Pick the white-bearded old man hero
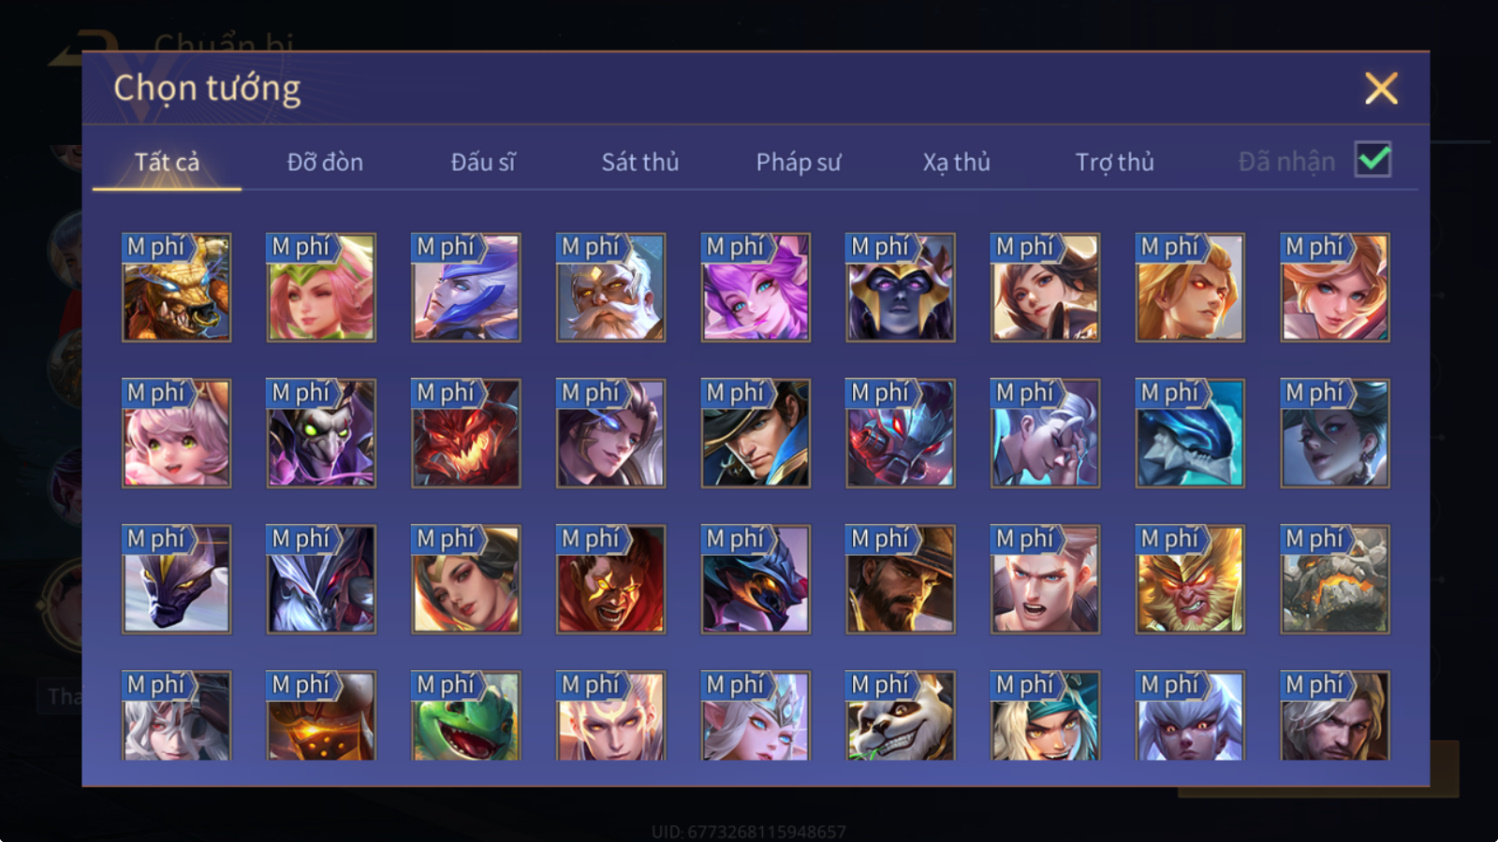Image resolution: width=1498 pixels, height=842 pixels. tap(611, 288)
